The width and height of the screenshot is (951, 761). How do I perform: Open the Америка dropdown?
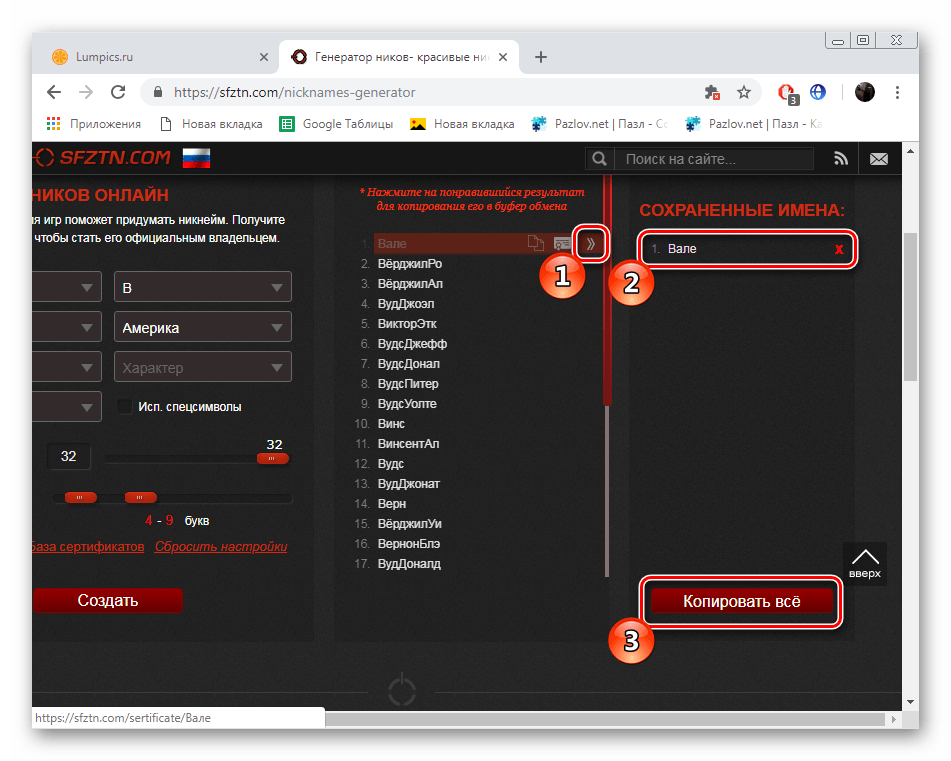[x=203, y=327]
